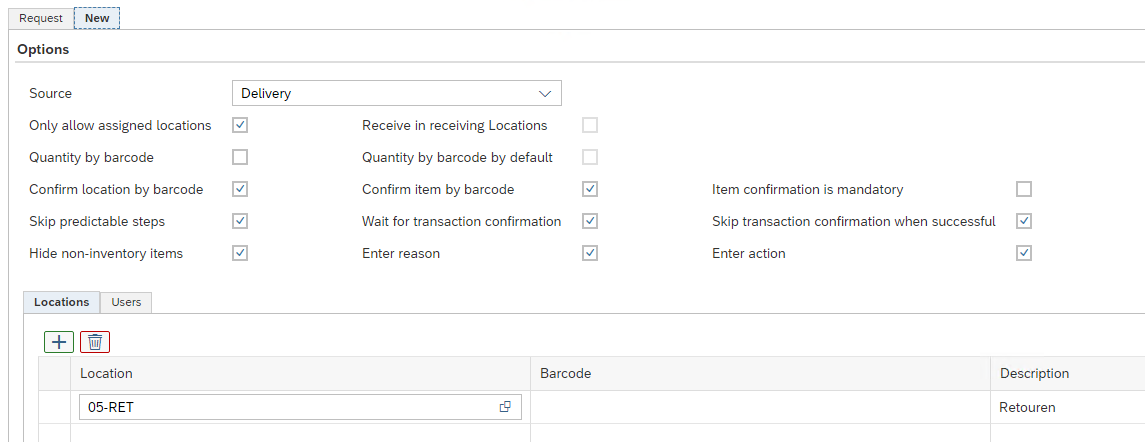Uncheck Wait for transaction confirmation
The height and width of the screenshot is (442, 1145).
tap(590, 221)
